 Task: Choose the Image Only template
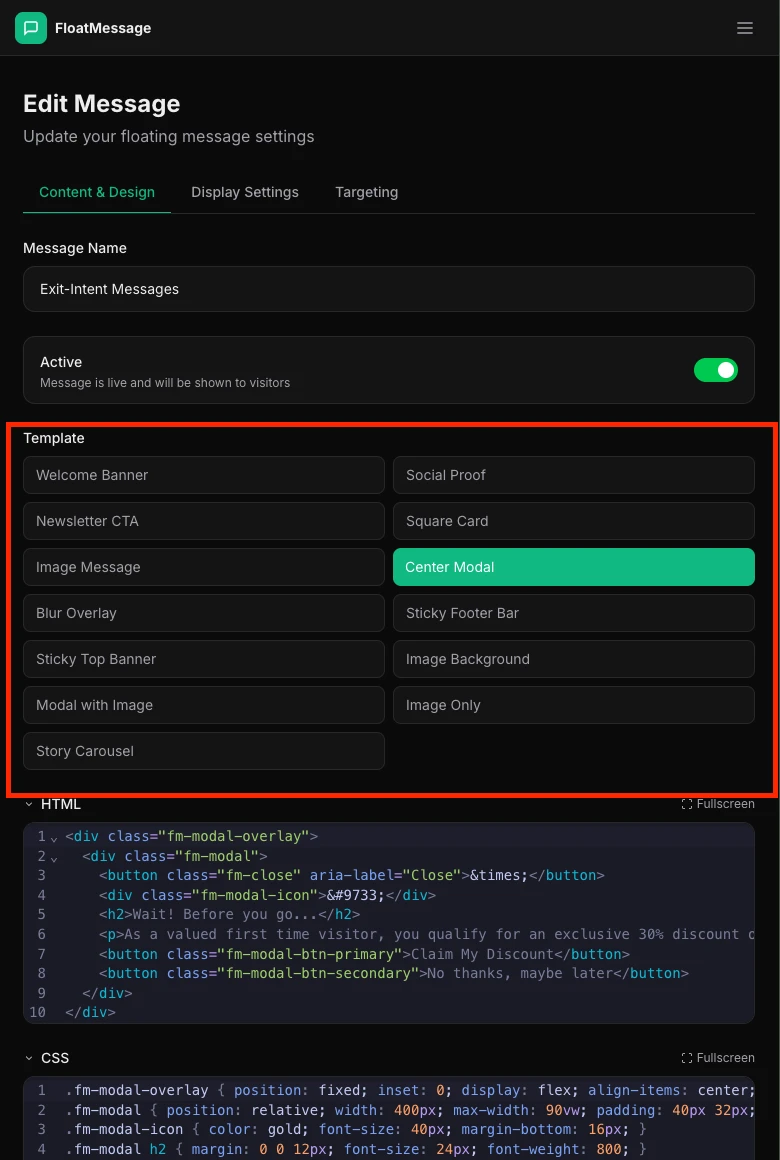pos(573,705)
